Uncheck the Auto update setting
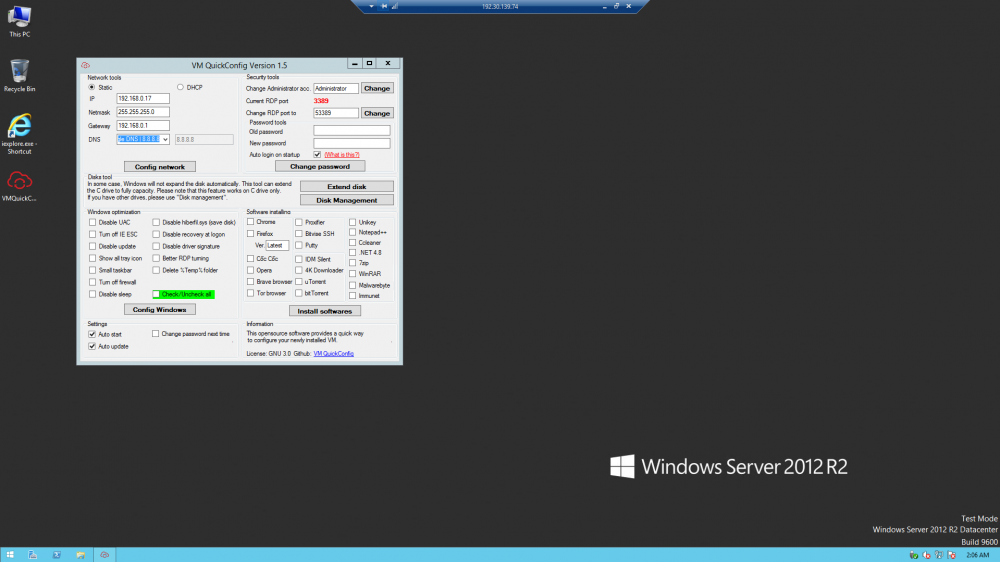This screenshot has width=1000, height=562. click(x=92, y=346)
